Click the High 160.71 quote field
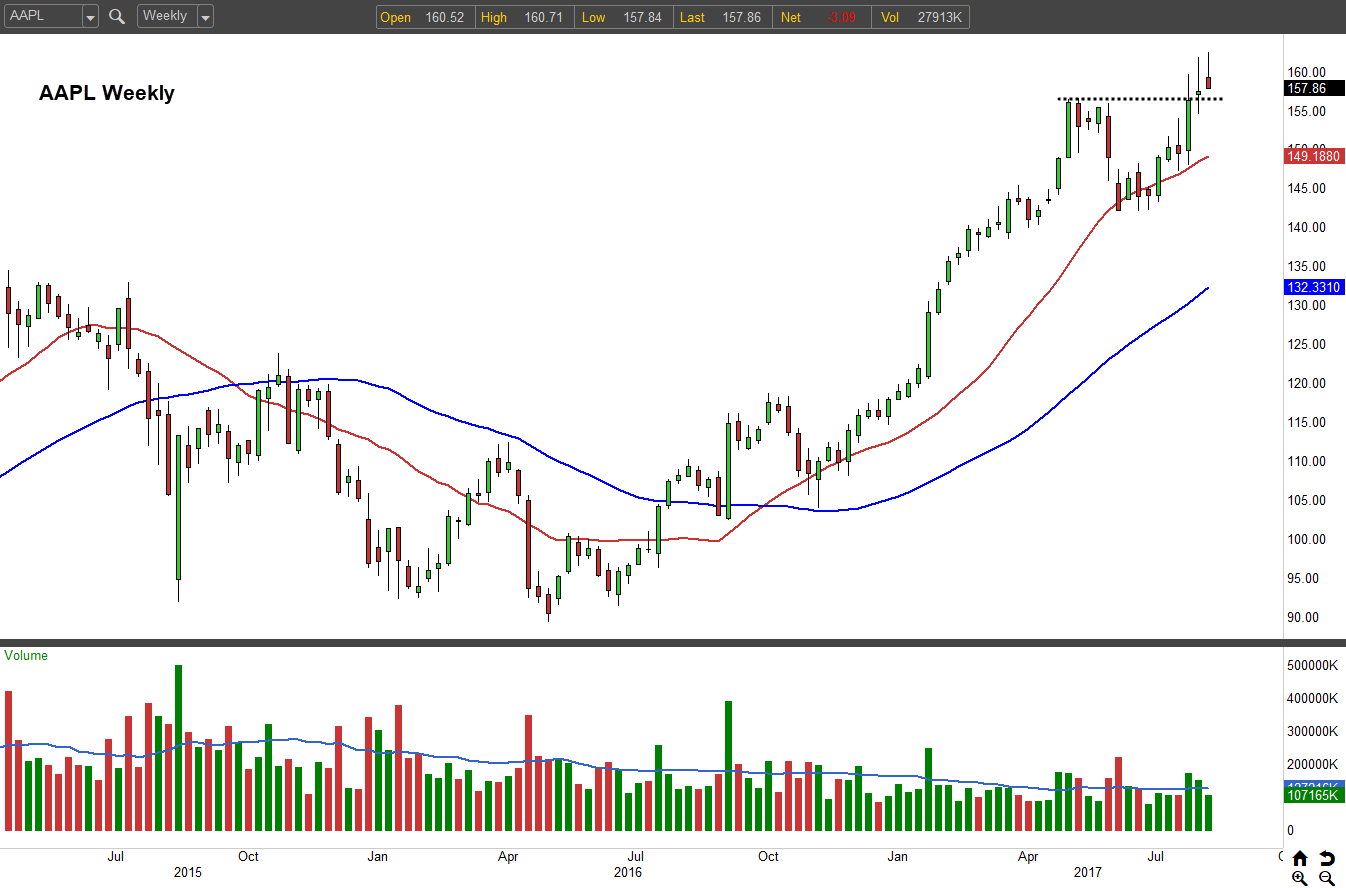This screenshot has height=888, width=1346. pos(523,17)
